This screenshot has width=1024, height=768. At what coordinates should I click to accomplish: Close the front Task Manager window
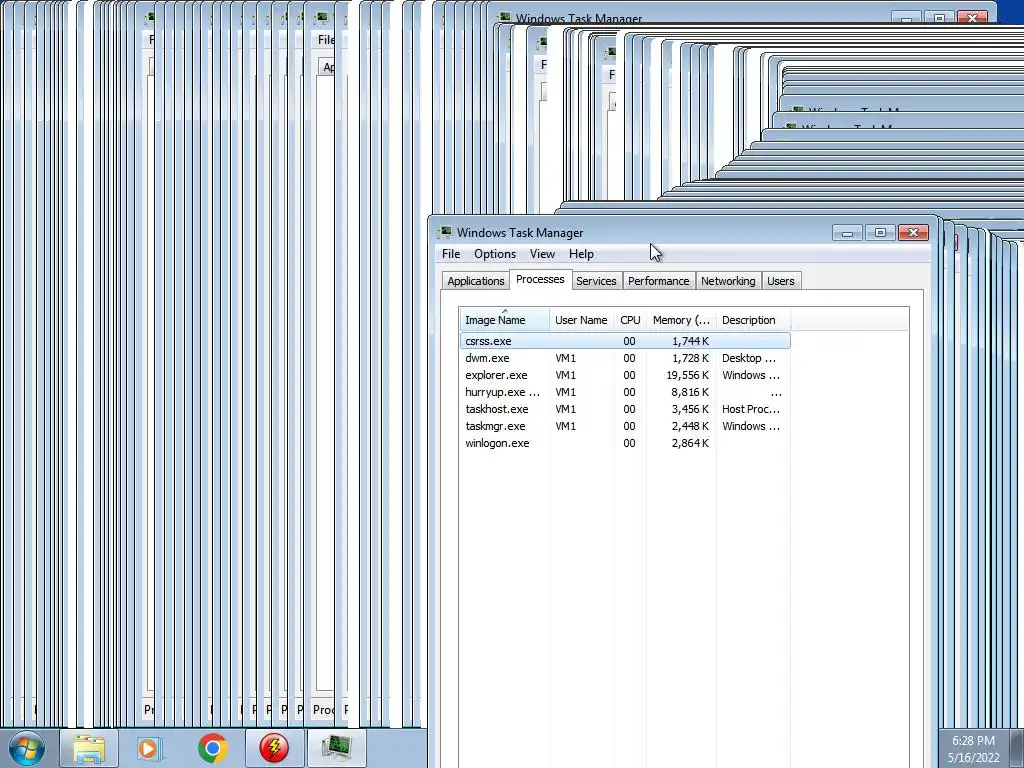point(913,232)
